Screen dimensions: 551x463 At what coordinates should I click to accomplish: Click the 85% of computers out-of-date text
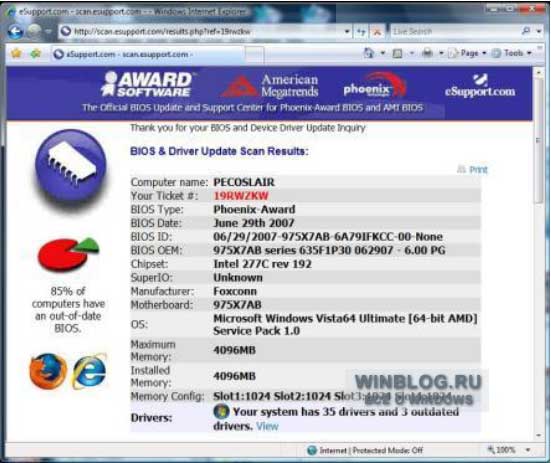click(68, 309)
